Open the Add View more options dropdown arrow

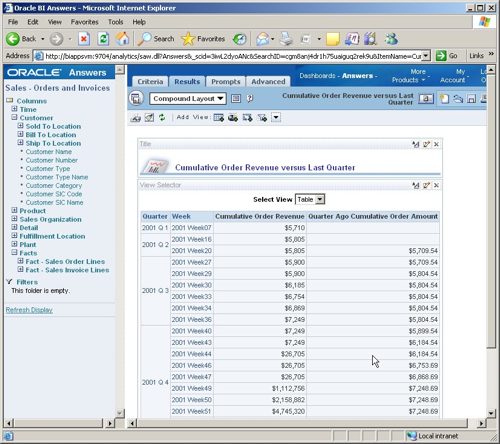276,118
